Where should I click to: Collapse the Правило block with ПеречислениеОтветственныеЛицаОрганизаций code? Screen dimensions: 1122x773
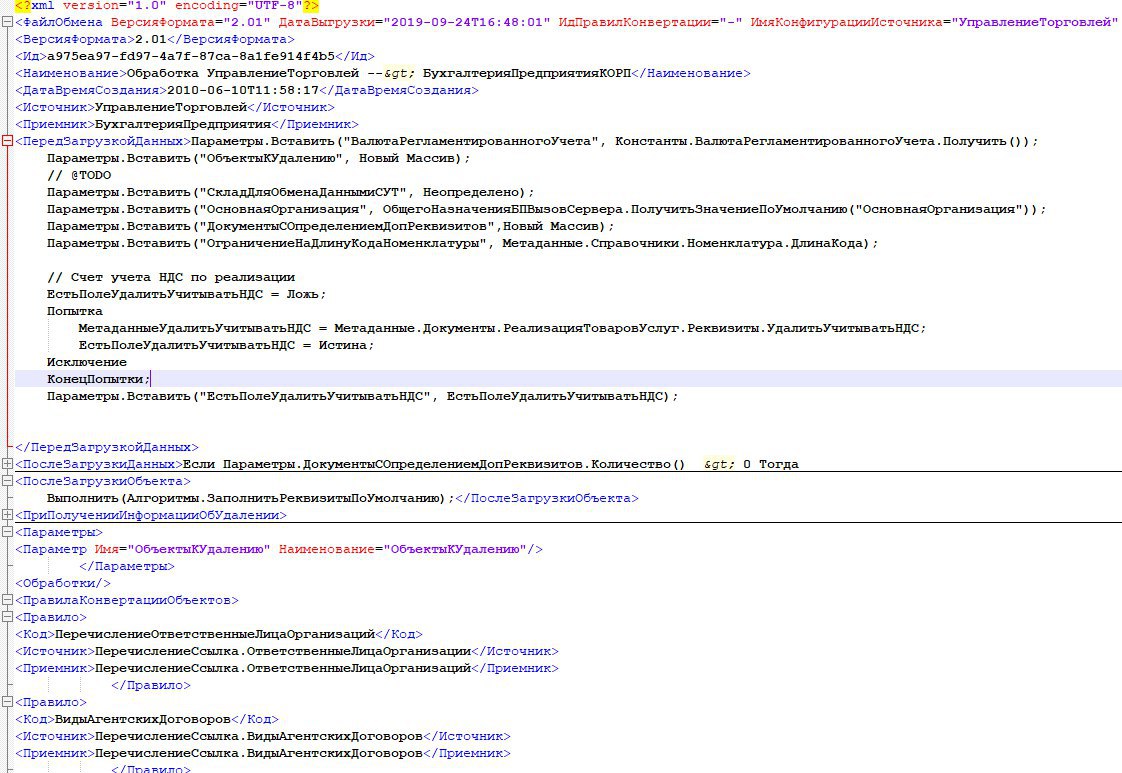pos(7,617)
